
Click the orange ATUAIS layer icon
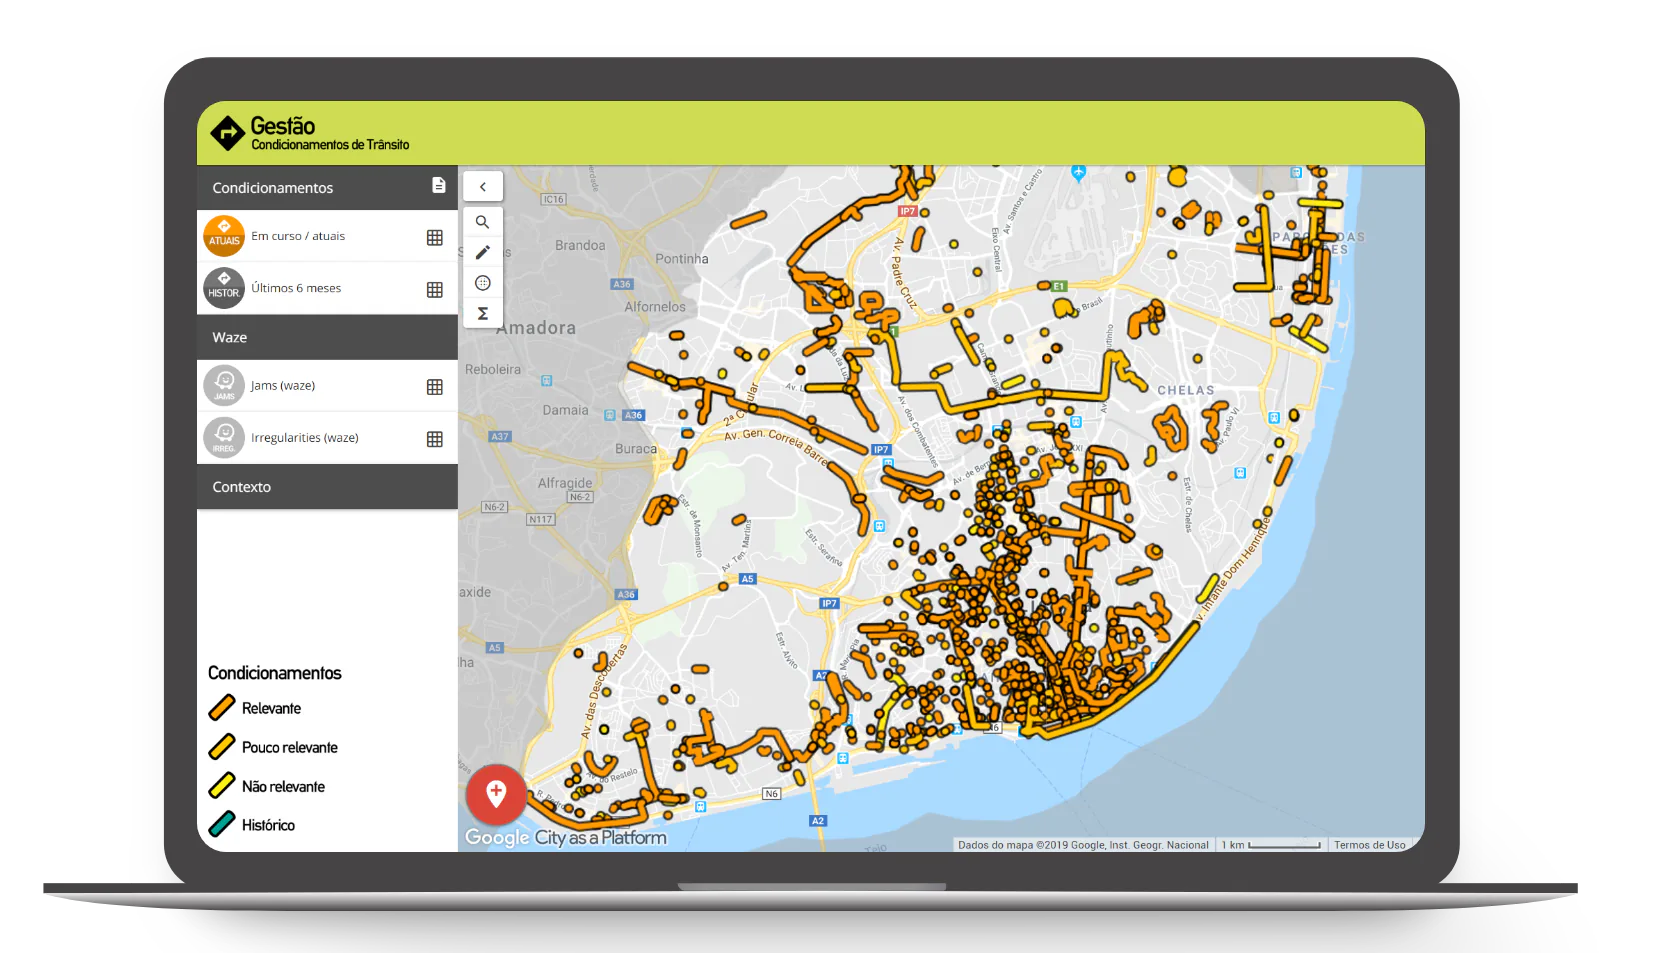point(224,236)
